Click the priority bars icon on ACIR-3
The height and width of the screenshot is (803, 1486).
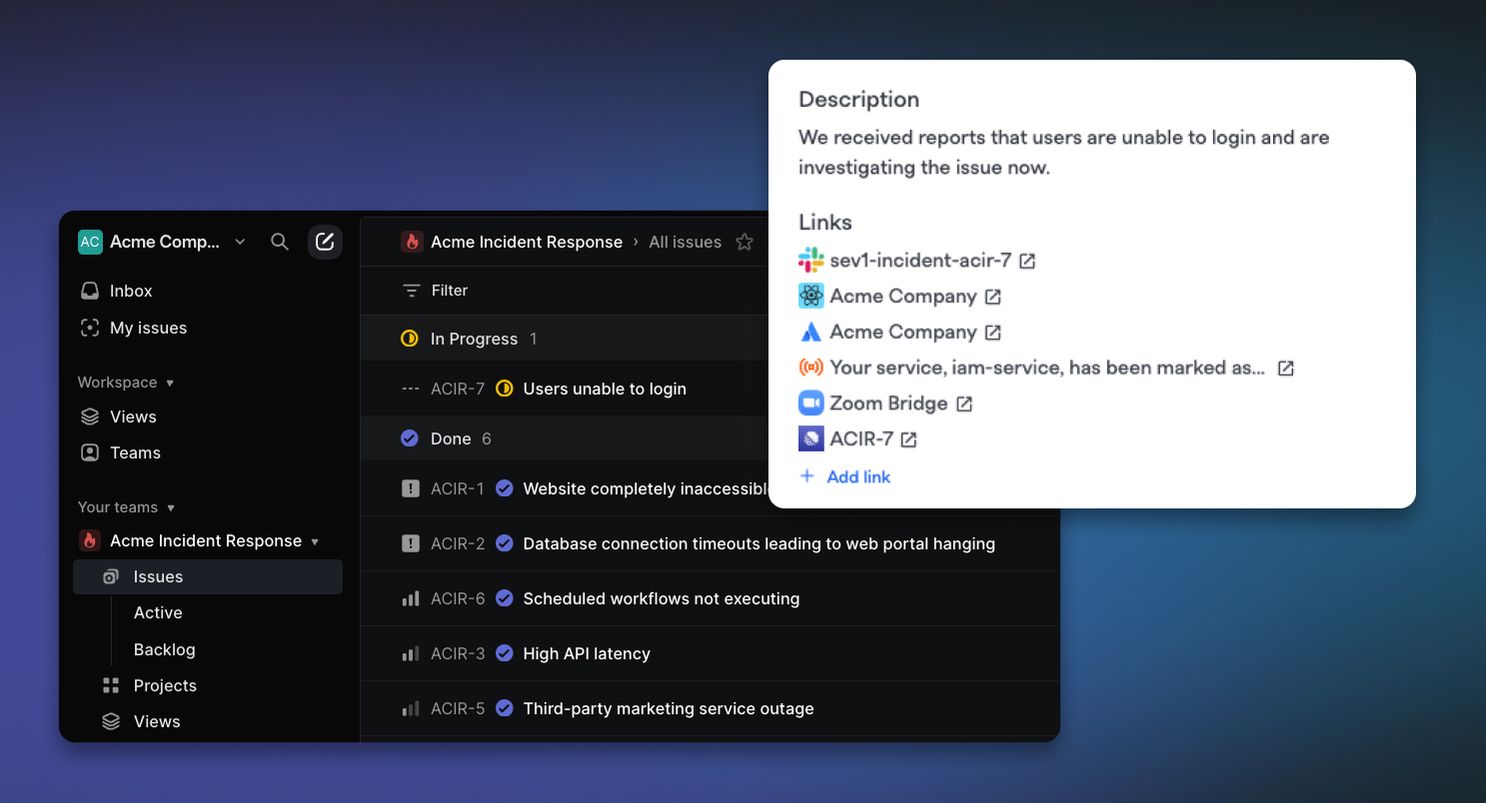[410, 654]
